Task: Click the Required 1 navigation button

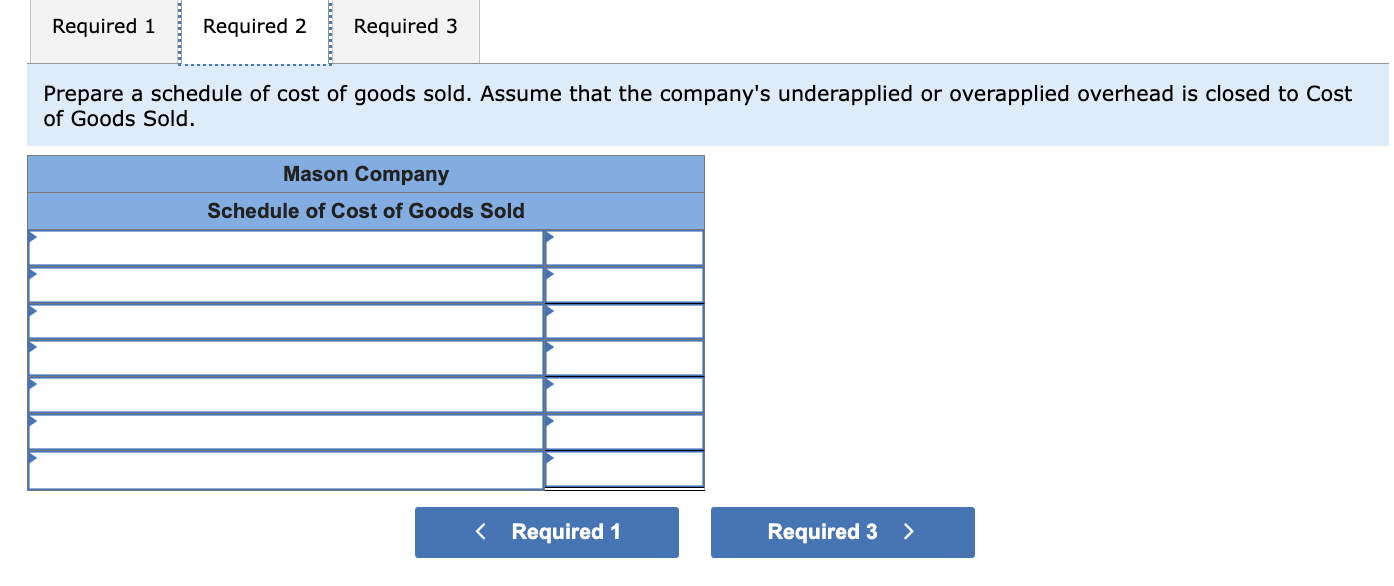Action: (x=546, y=532)
